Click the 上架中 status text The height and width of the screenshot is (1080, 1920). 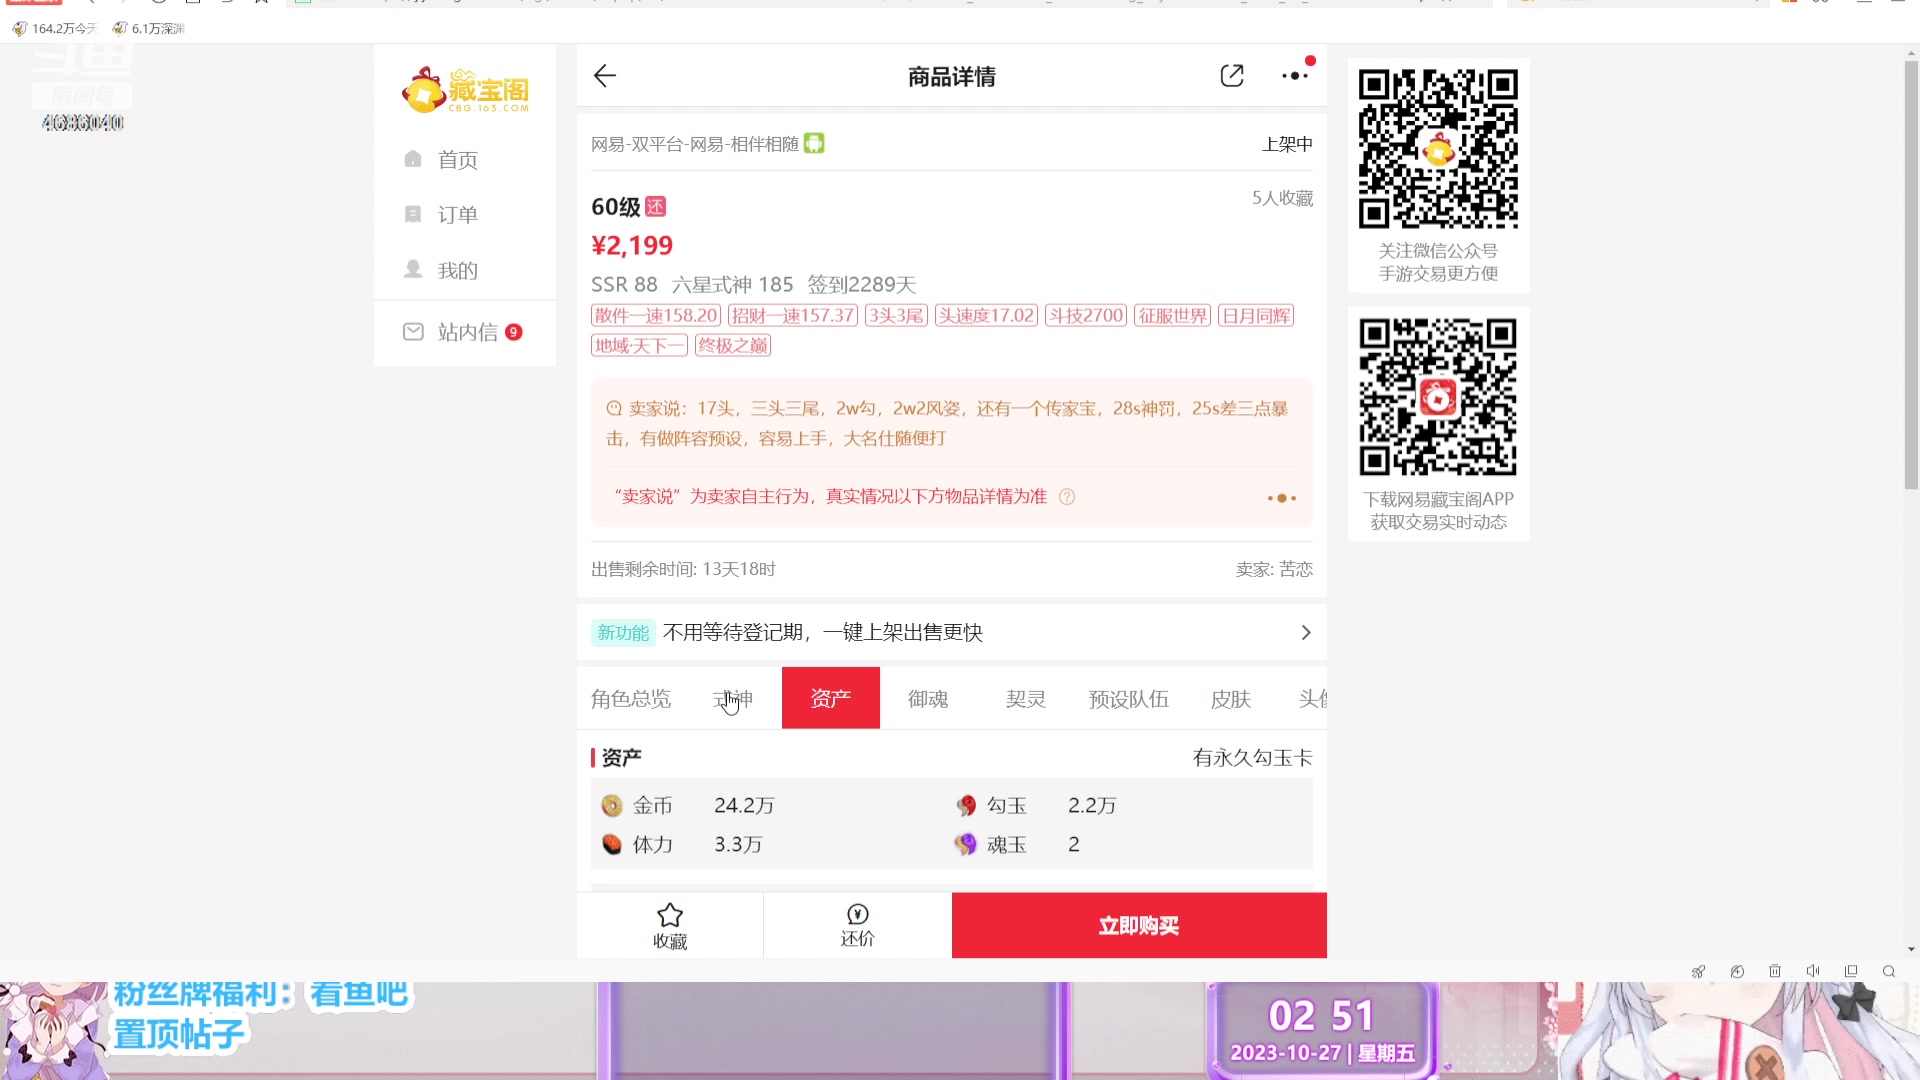coord(1288,145)
